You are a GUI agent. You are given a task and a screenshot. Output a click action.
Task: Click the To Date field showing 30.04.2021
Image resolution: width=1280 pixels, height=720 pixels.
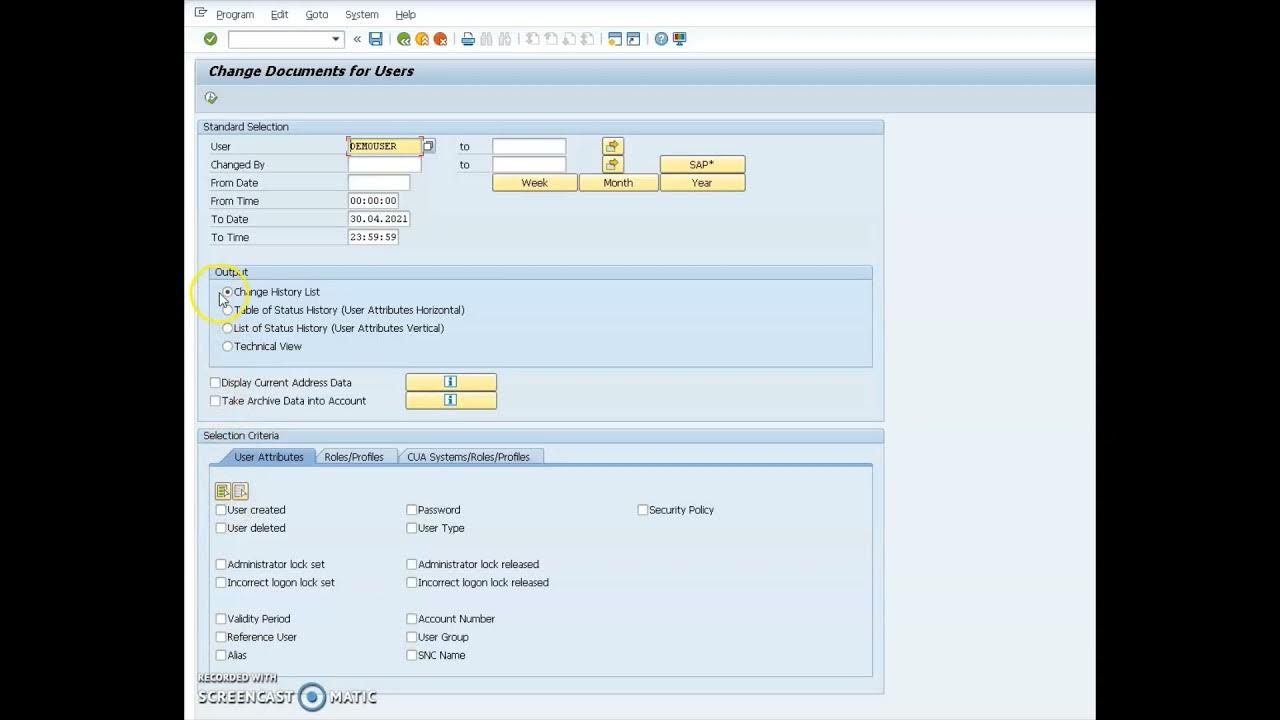pos(379,219)
